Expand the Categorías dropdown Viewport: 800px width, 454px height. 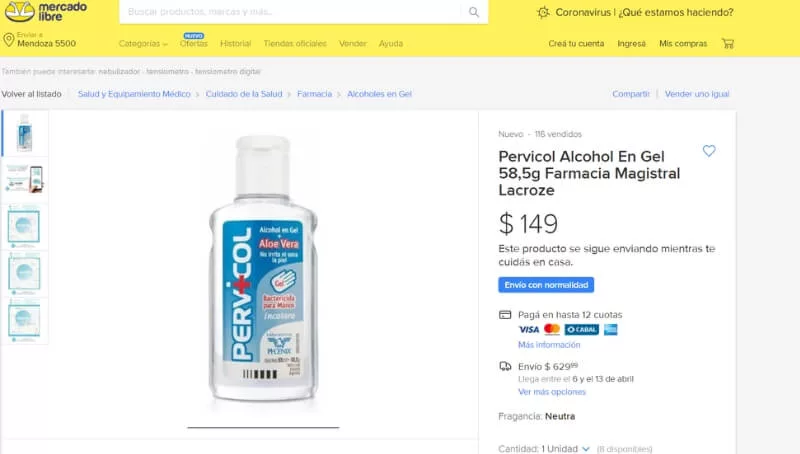click(143, 44)
